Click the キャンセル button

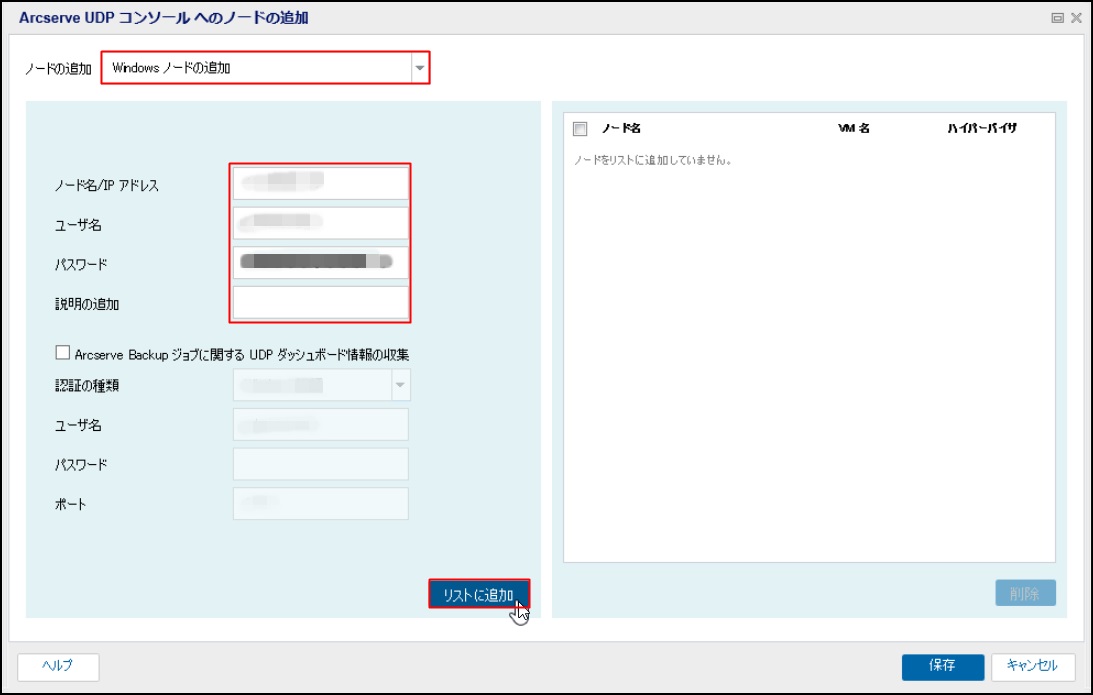coord(1033,666)
